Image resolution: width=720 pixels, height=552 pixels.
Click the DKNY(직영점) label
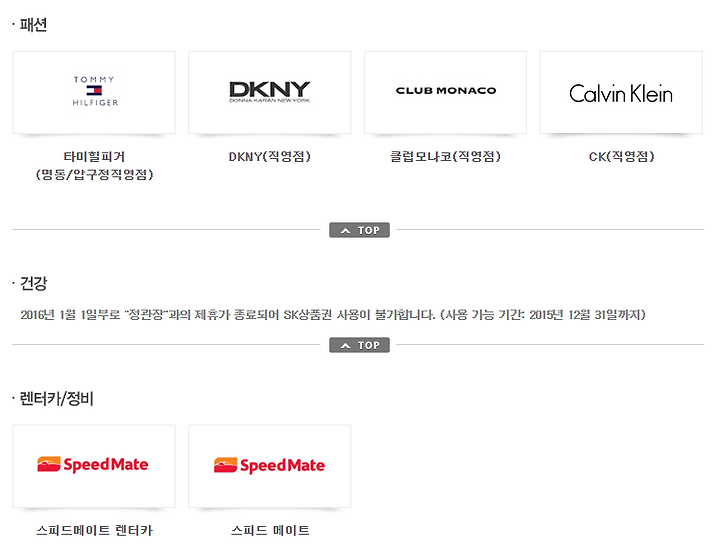(270, 157)
